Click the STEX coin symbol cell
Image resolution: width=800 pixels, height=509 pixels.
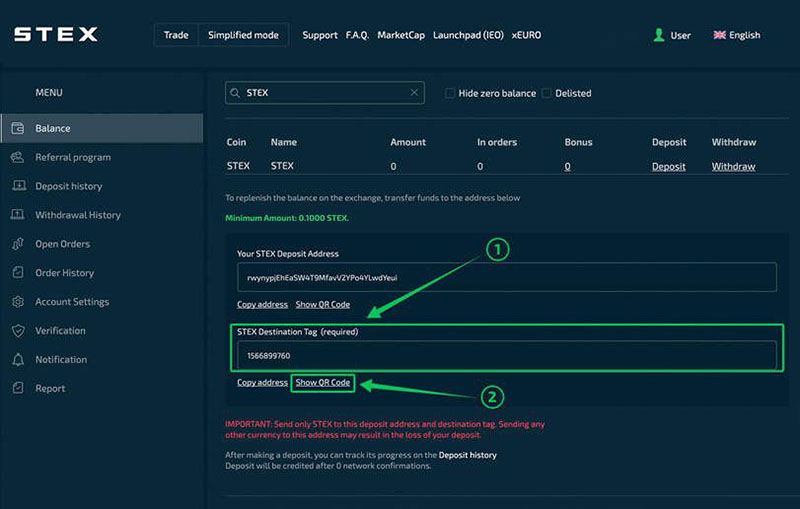click(x=238, y=166)
